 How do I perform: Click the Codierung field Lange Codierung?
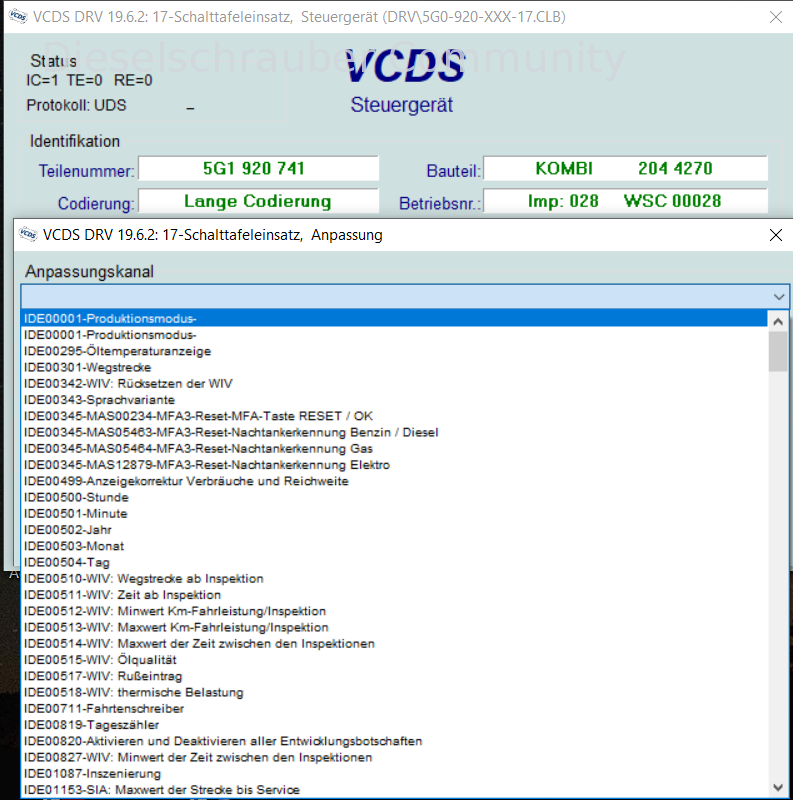click(x=258, y=201)
